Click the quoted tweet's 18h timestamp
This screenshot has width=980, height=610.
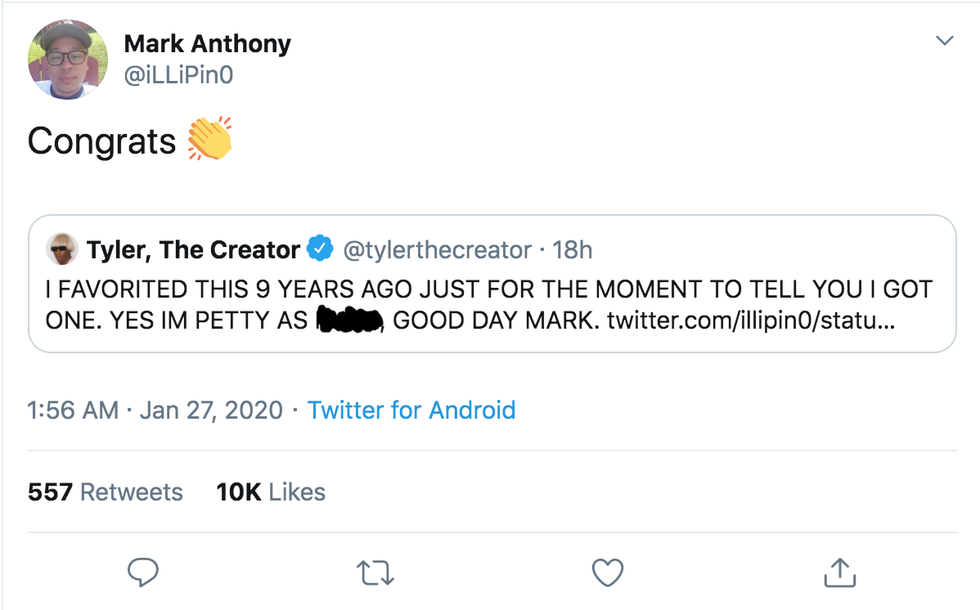pos(573,249)
